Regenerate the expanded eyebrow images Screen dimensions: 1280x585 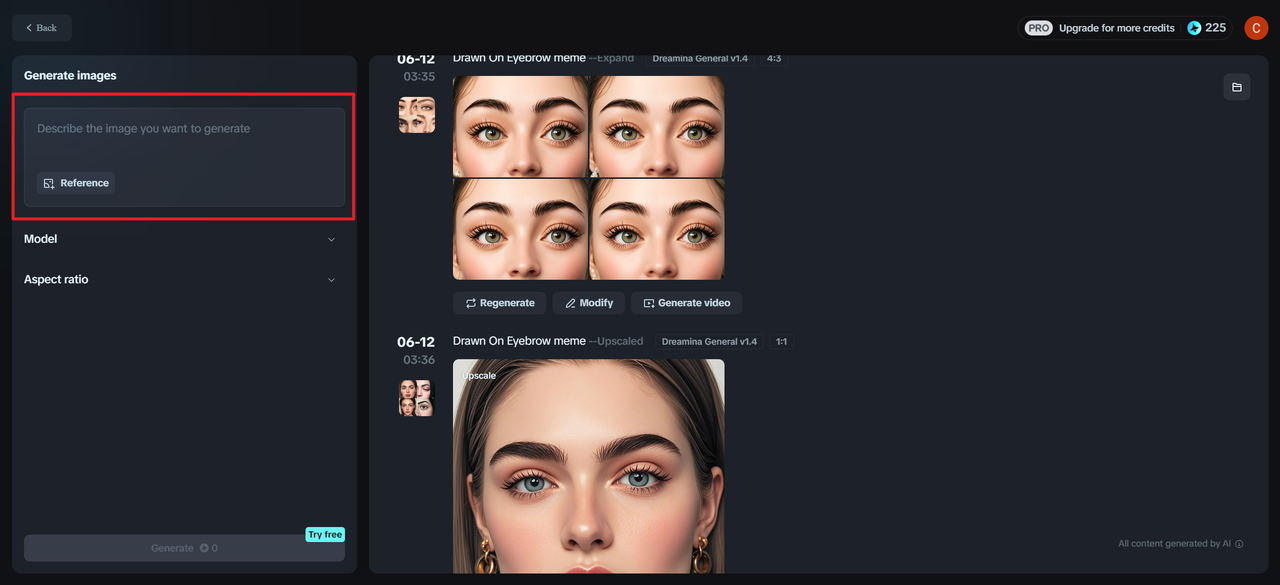click(500, 303)
